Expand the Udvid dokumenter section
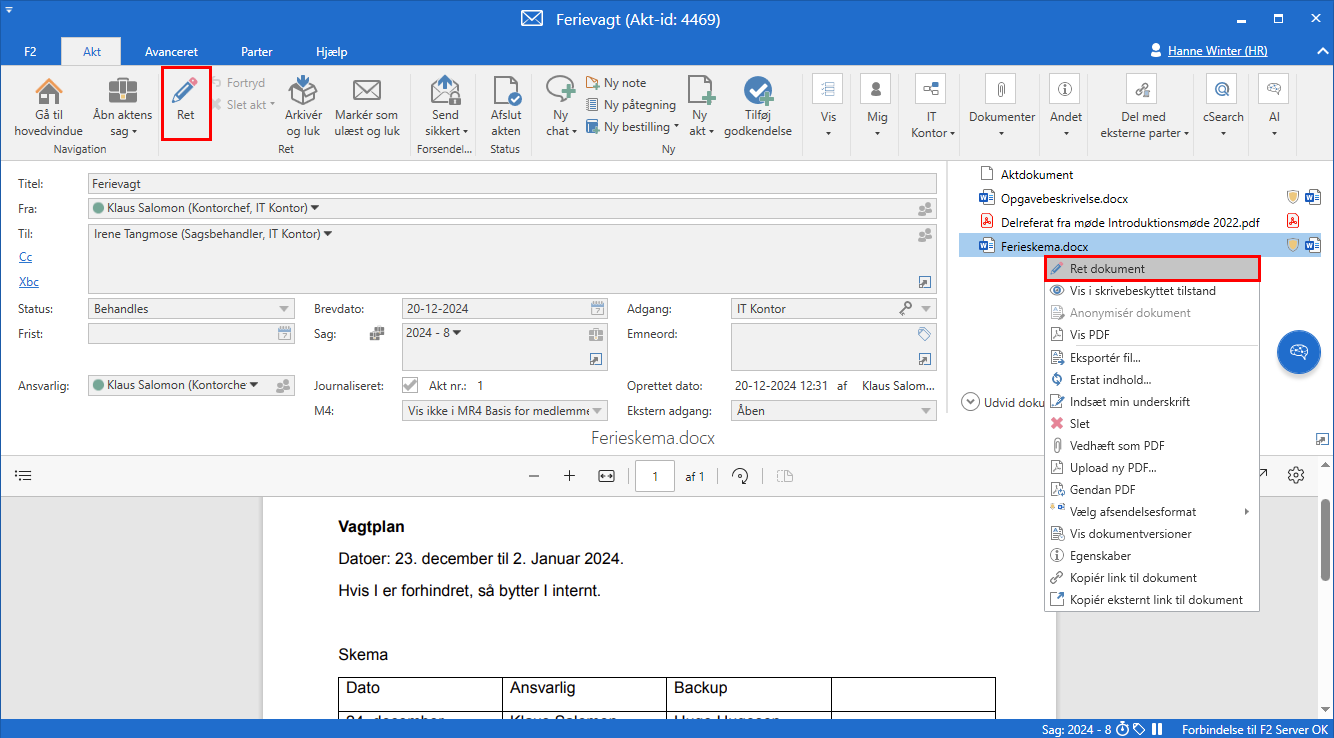Viewport: 1334px width, 738px height. (970, 401)
